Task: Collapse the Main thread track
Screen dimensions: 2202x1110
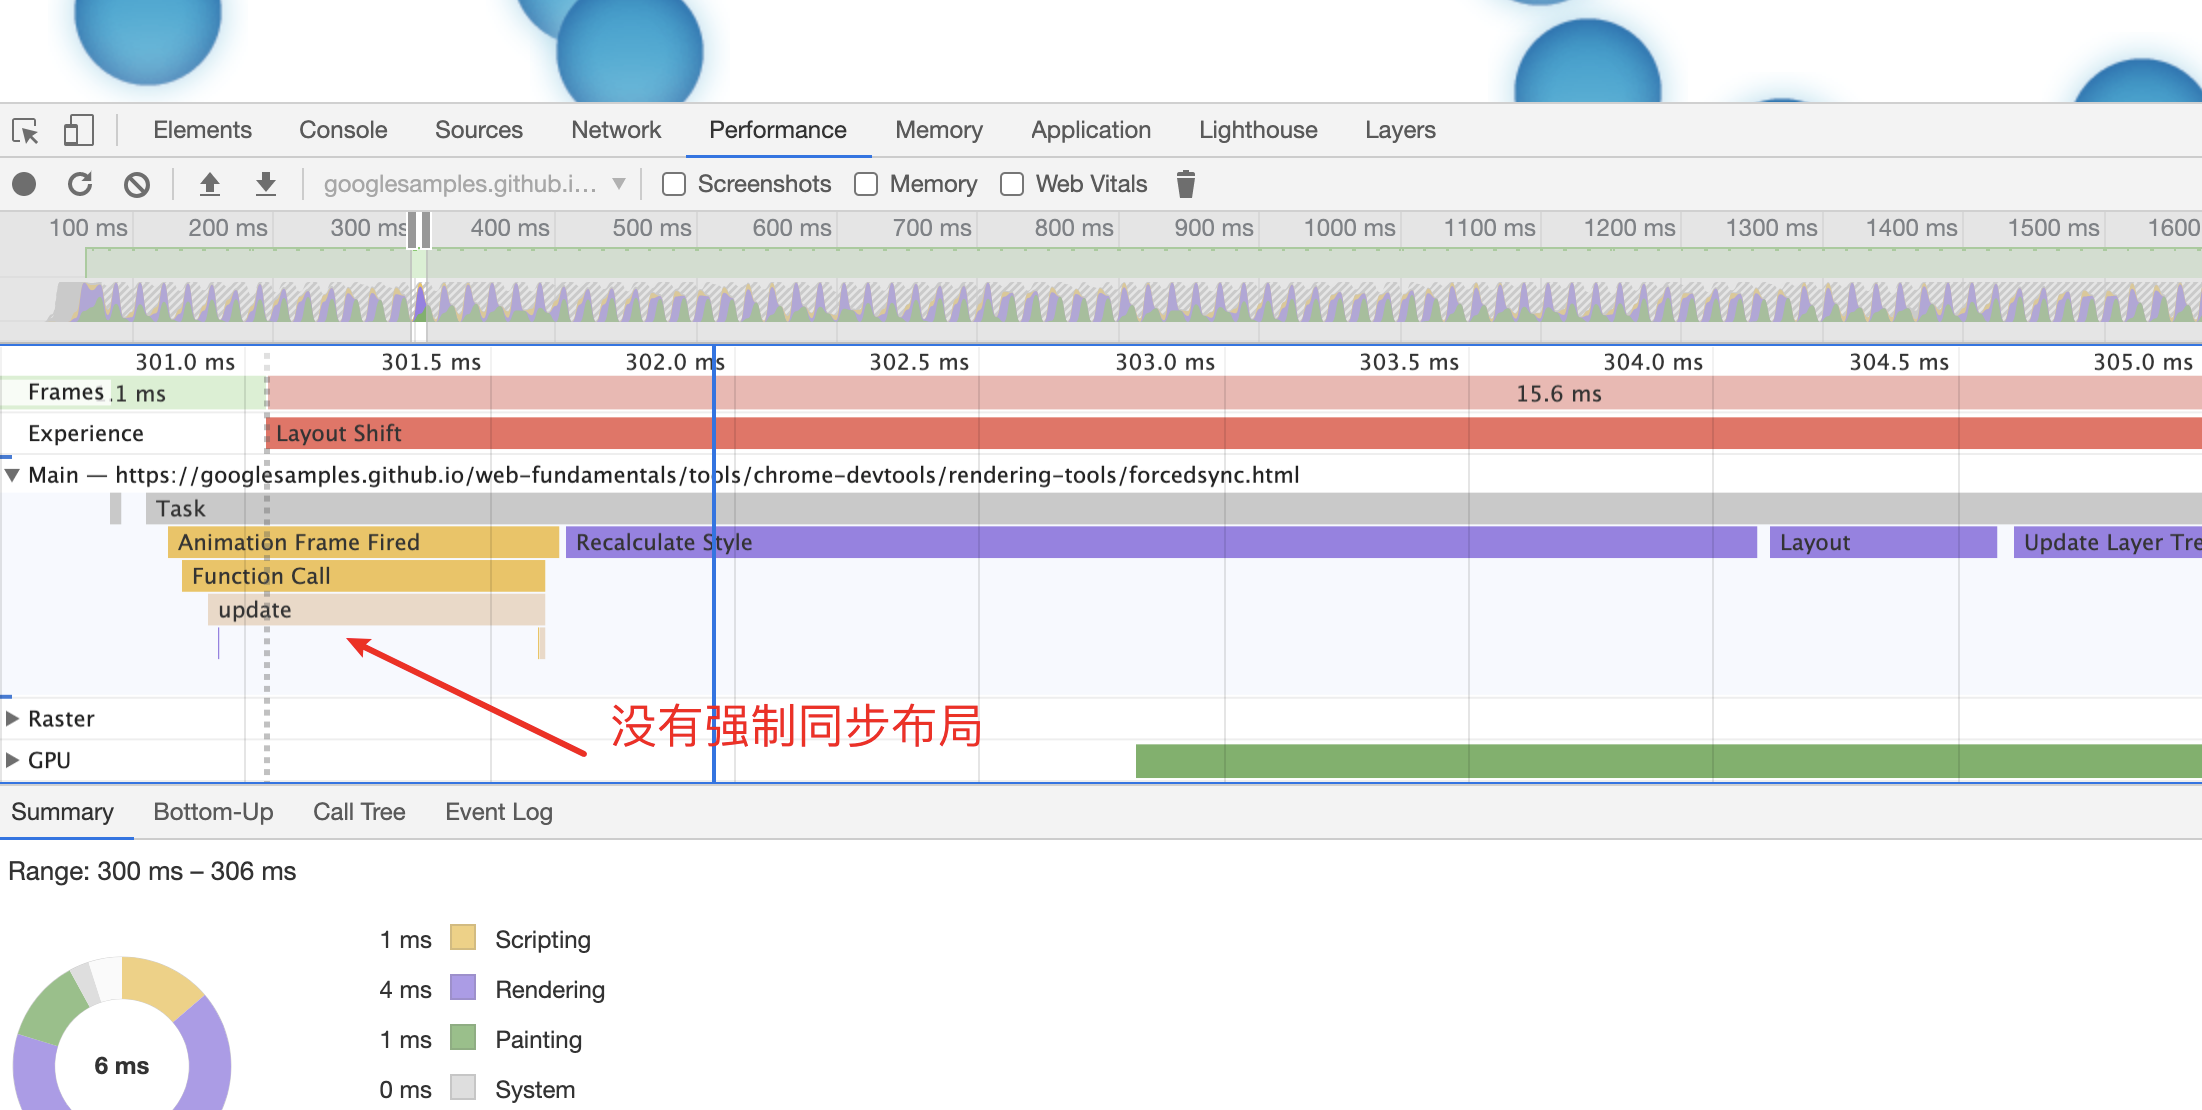Action: tap(12, 475)
